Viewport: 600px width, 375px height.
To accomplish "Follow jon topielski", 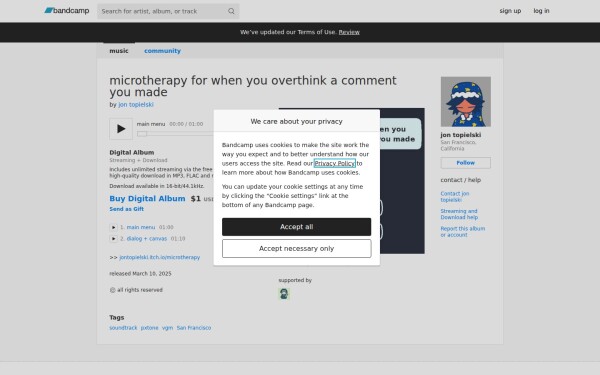I will point(466,163).
